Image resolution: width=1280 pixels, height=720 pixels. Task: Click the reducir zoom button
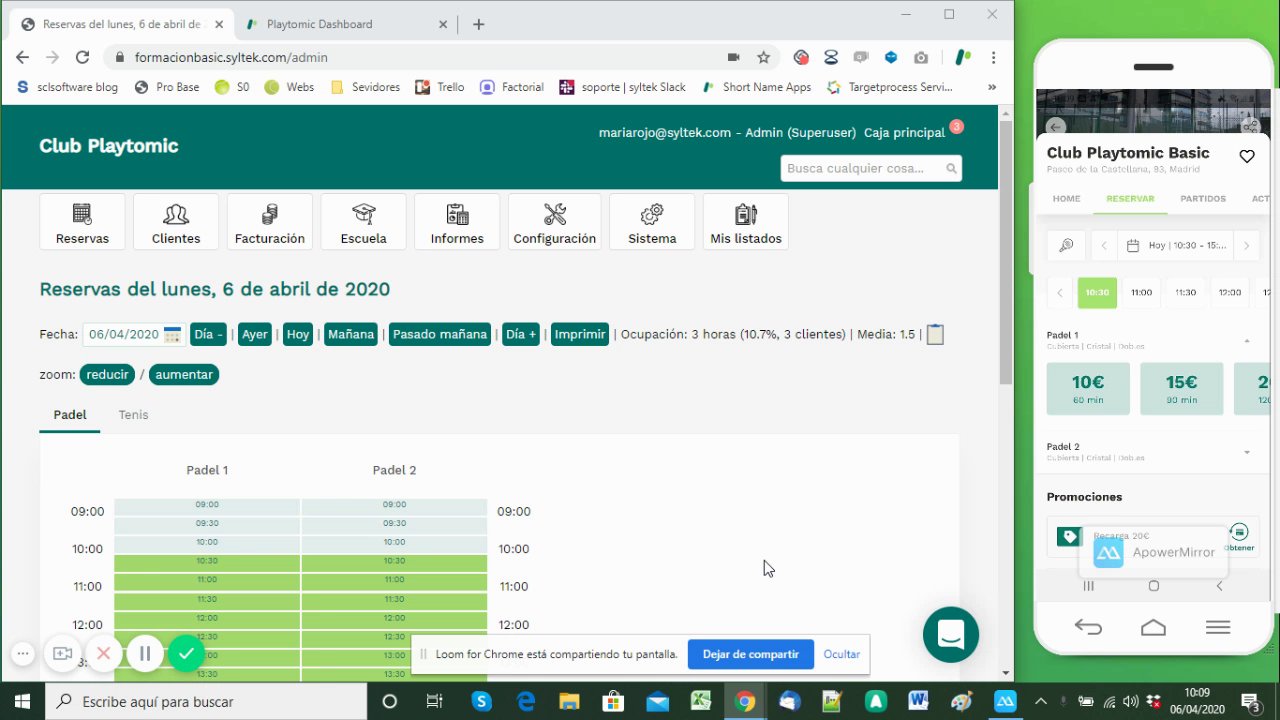[108, 374]
